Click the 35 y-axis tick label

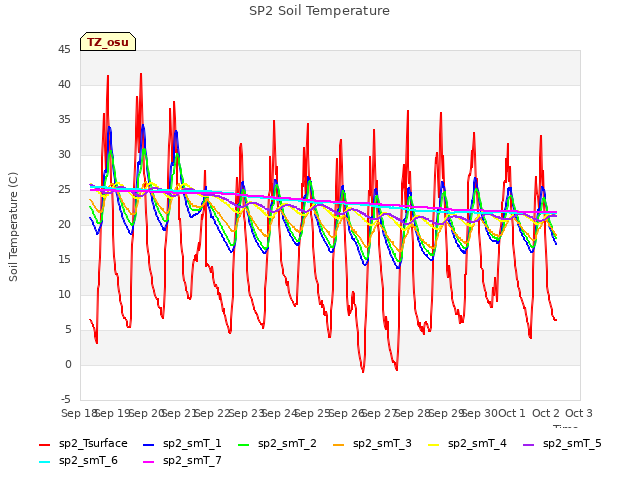64,120
